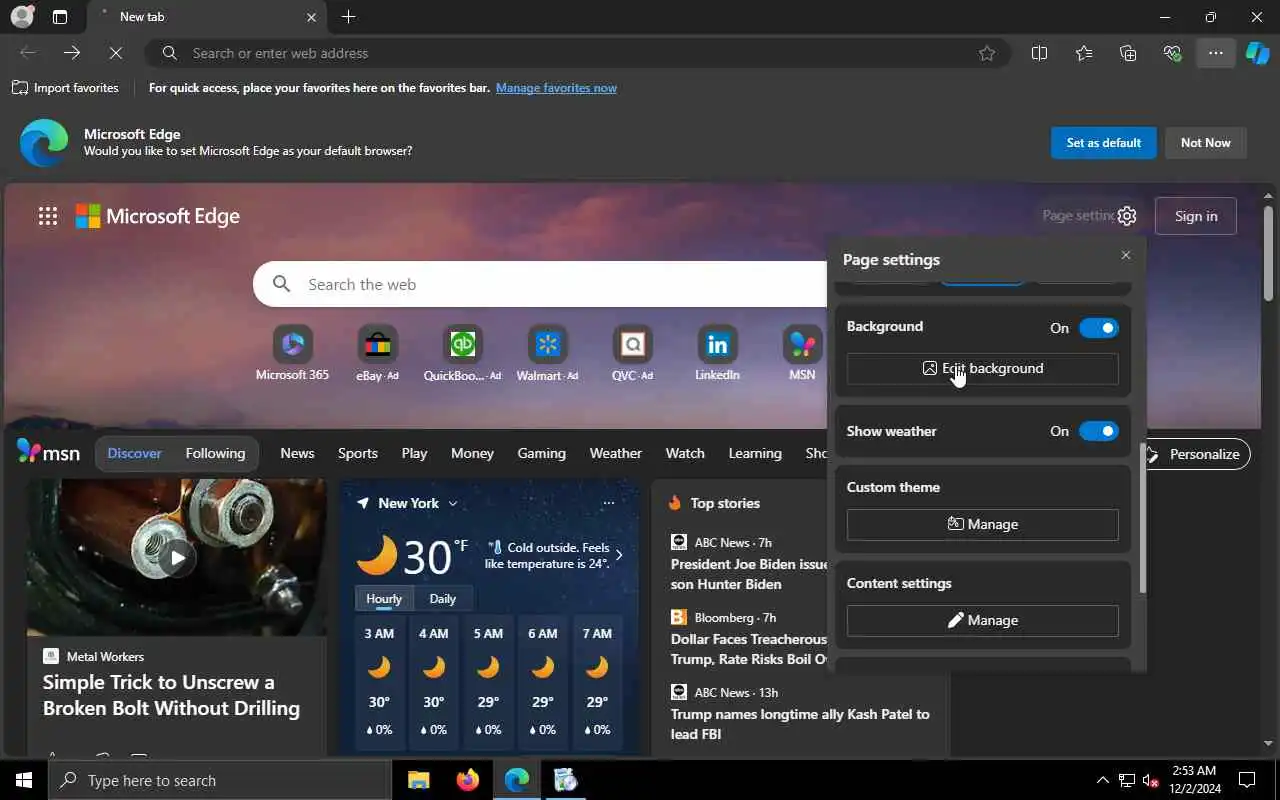This screenshot has height=800, width=1280.
Task: Launch Firefox from the taskbar
Action: coord(467,780)
